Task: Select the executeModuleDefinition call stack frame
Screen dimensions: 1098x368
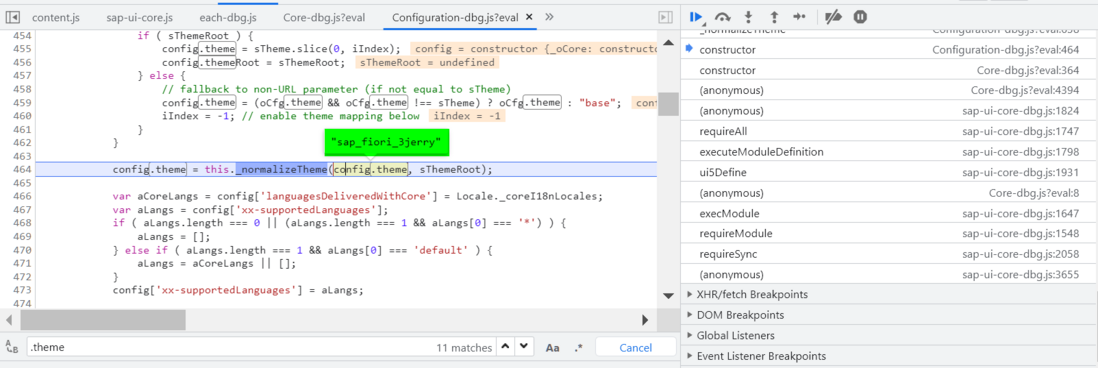Action: tap(889, 152)
